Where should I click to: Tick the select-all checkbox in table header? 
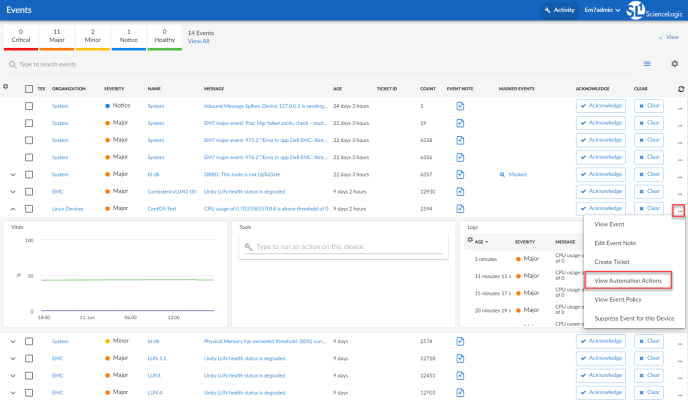(28, 89)
